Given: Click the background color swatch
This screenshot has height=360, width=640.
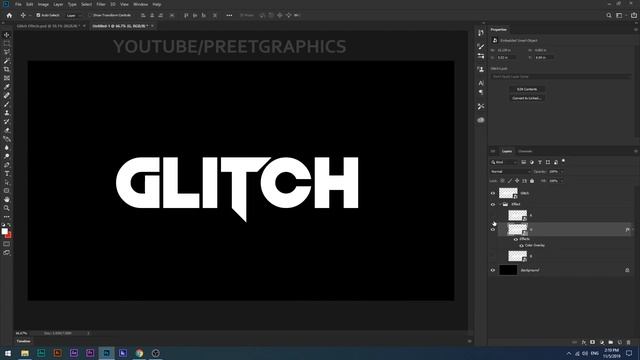Looking at the screenshot, I should (9, 235).
